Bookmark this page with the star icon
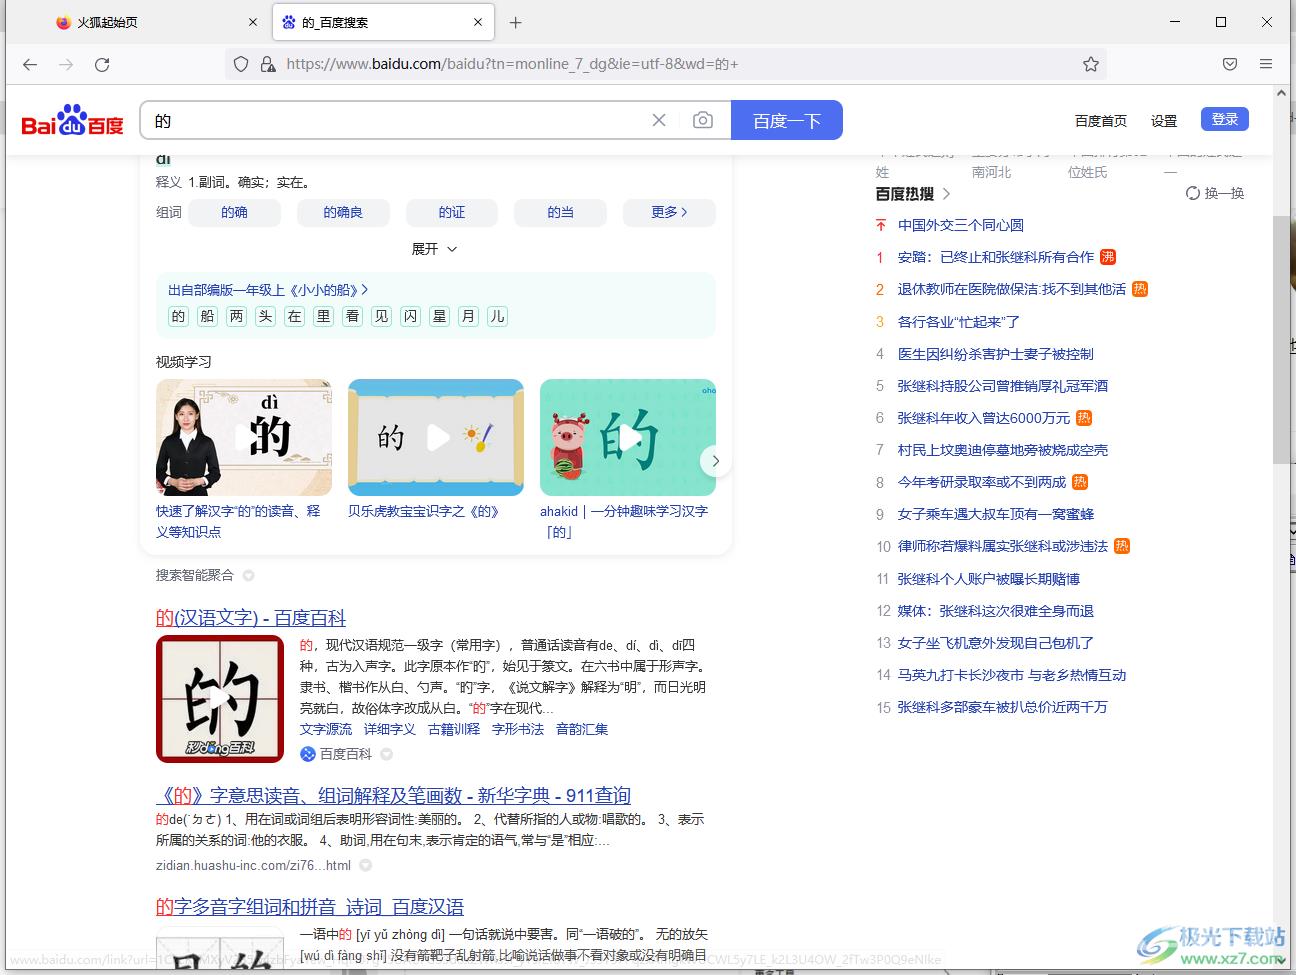Viewport: 1296px width, 975px height. [x=1091, y=64]
